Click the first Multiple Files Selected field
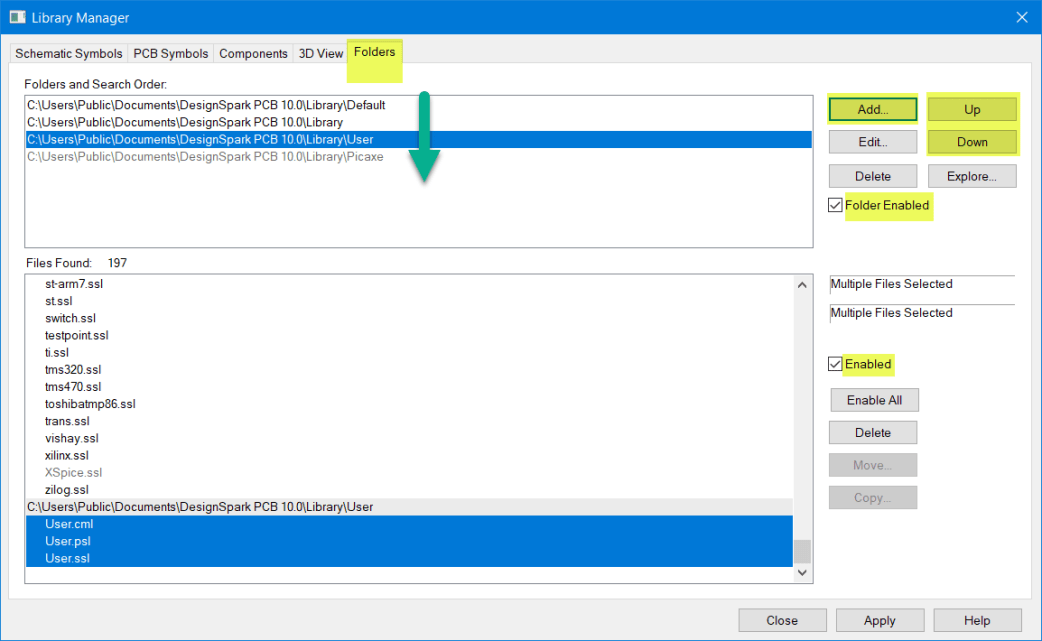 (x=922, y=284)
